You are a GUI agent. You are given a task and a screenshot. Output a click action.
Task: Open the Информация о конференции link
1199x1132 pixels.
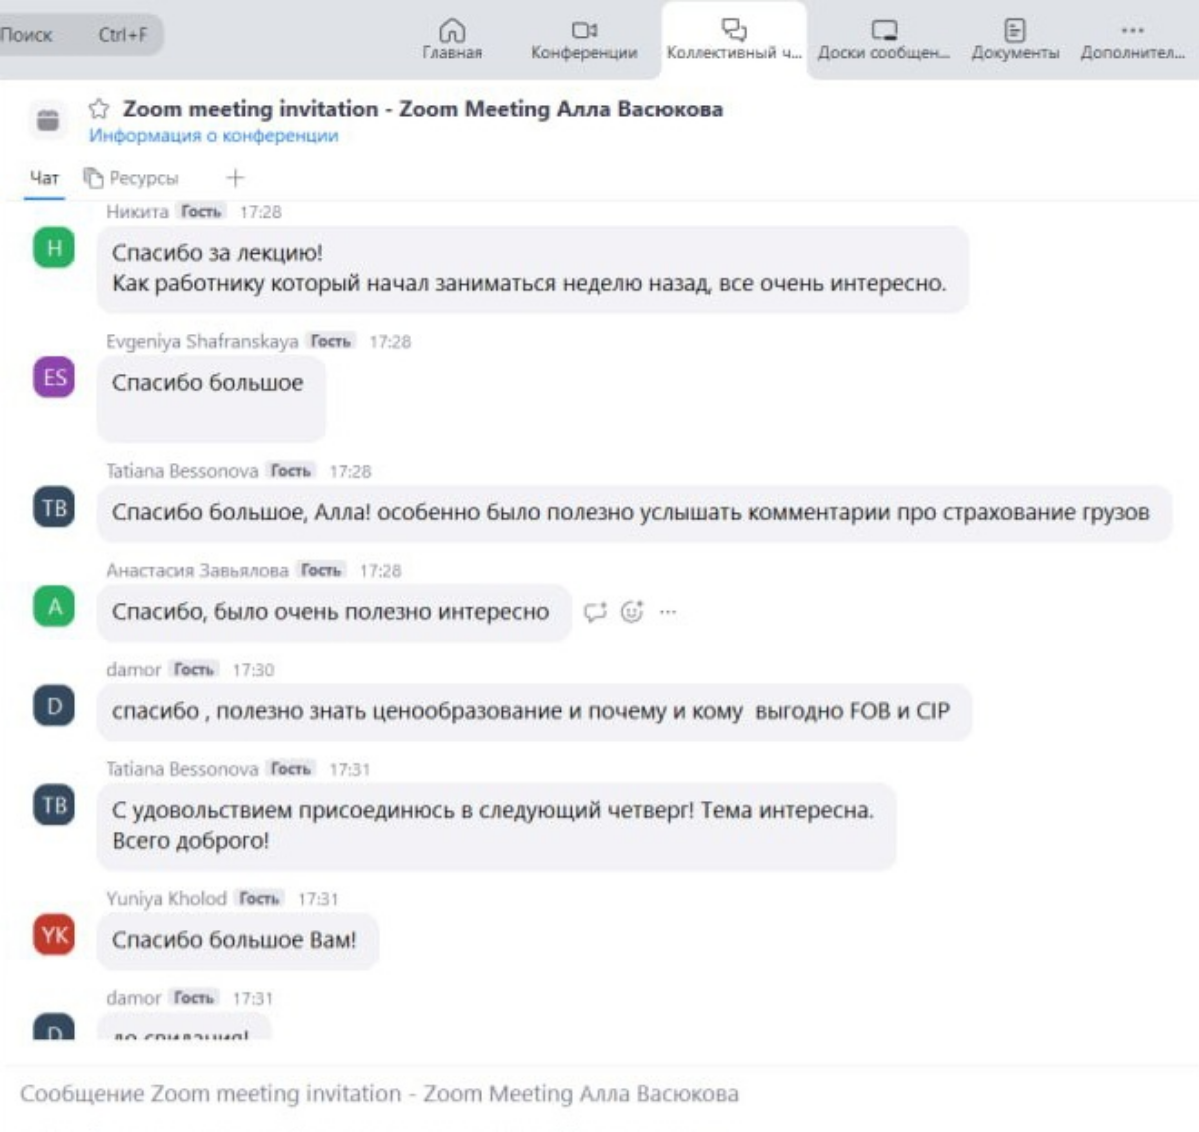click(213, 135)
